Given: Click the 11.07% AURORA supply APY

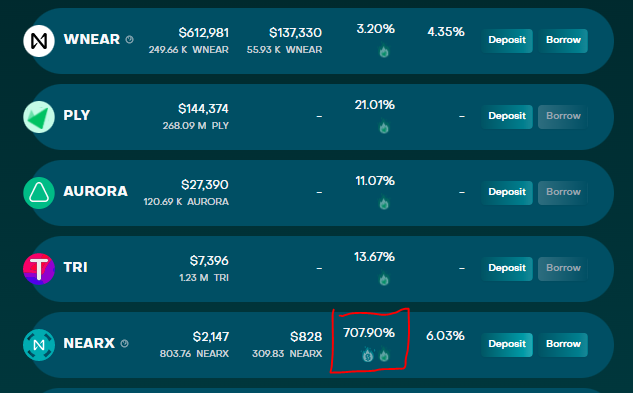Looking at the screenshot, I should [375, 181].
